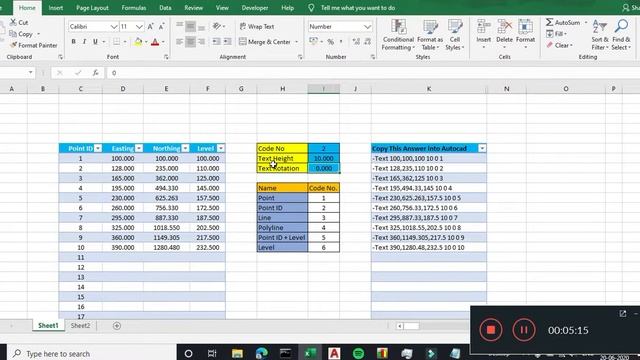Open Format as Table gallery
The width and height of the screenshot is (640, 360).
pos(430,35)
